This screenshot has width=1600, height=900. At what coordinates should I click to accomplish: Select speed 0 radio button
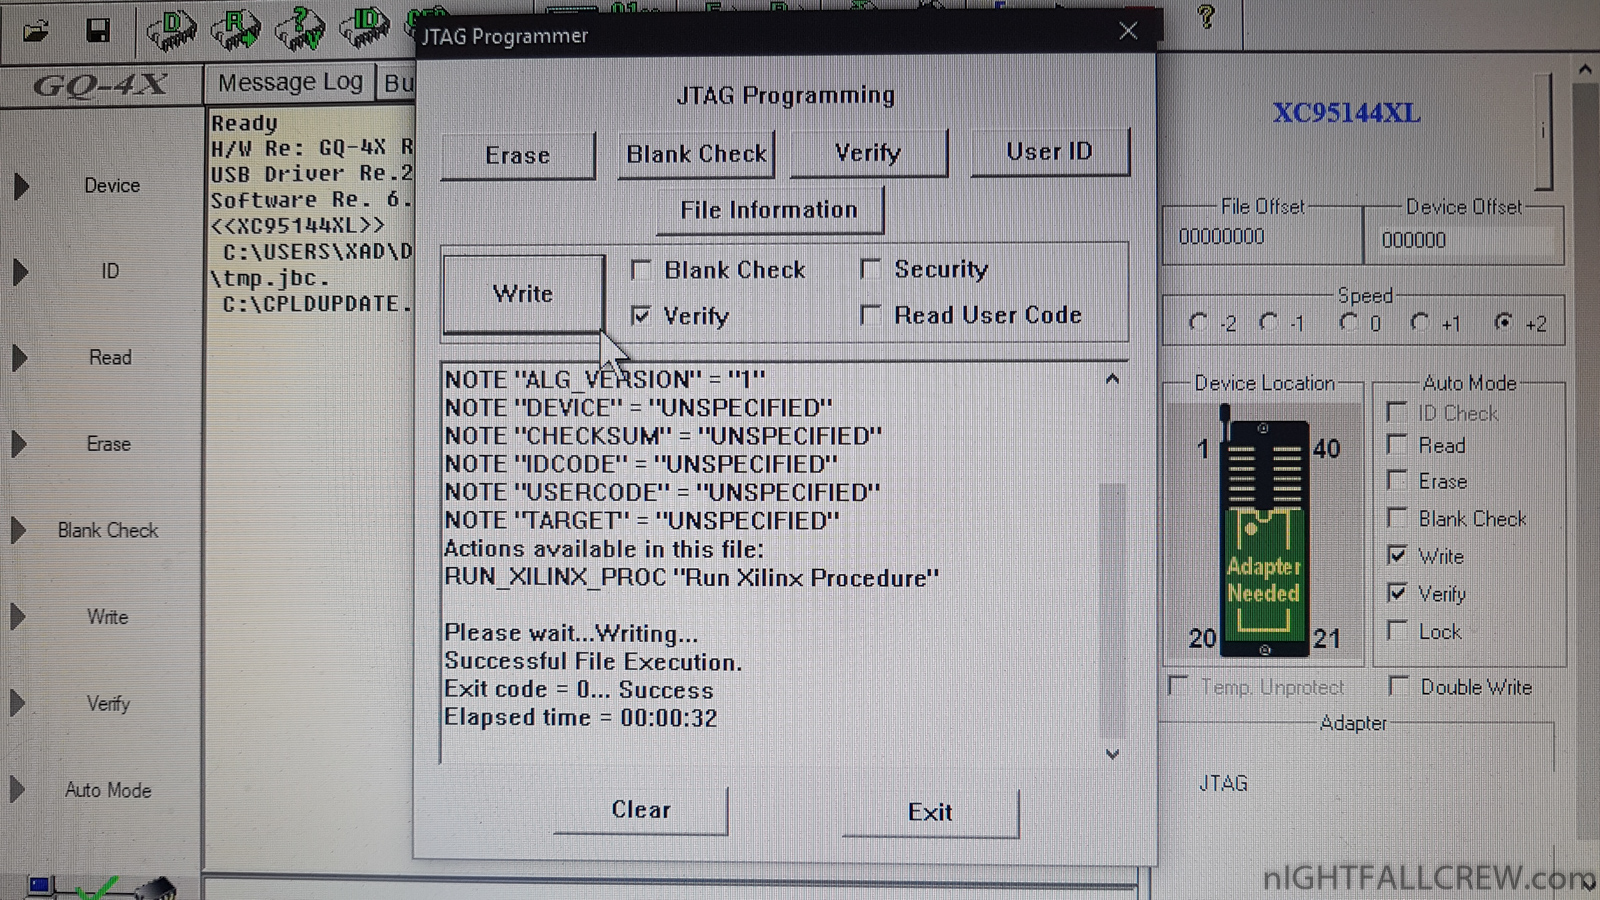click(x=1349, y=322)
